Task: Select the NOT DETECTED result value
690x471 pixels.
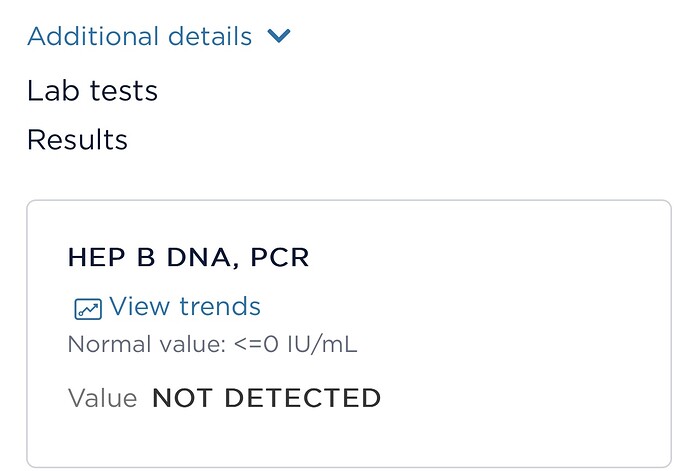Action: [266, 398]
